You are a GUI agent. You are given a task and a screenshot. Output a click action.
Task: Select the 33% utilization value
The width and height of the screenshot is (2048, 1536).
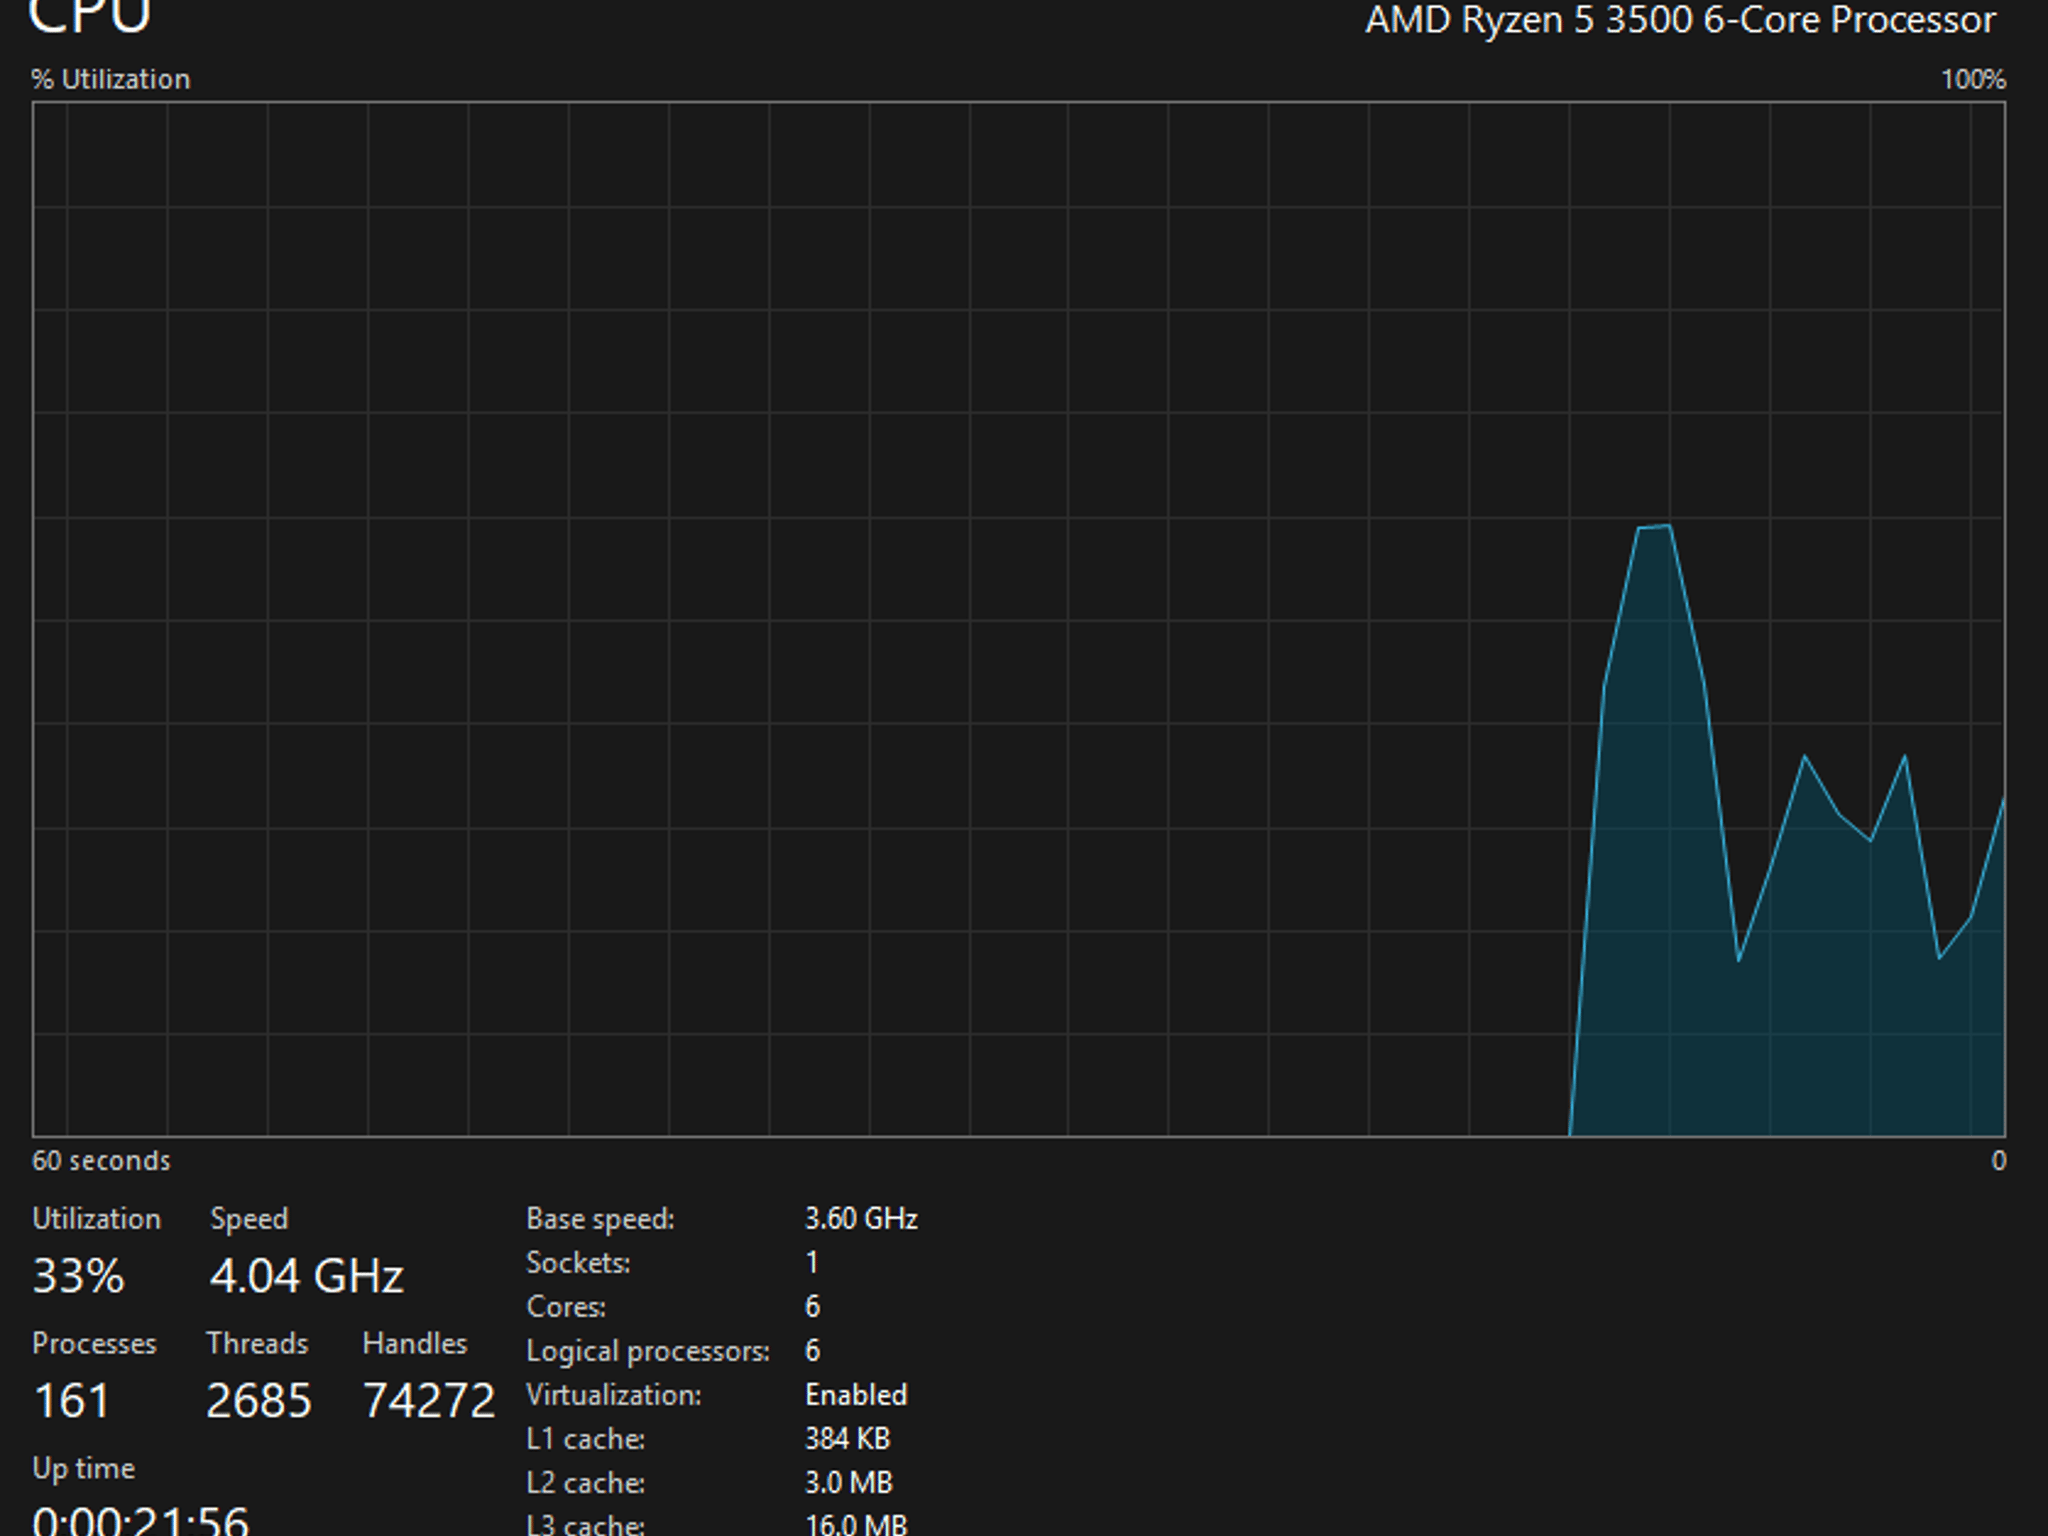coord(78,1276)
